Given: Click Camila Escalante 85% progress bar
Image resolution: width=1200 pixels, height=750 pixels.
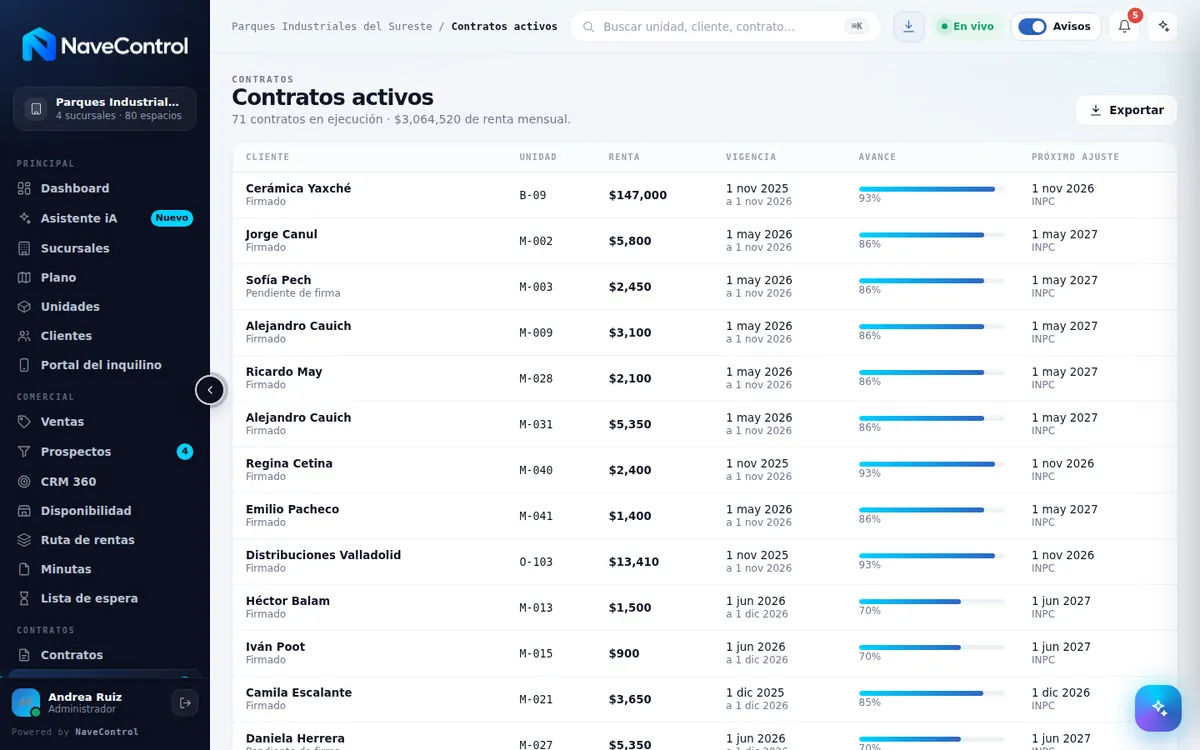Looking at the screenshot, I should tap(931, 693).
